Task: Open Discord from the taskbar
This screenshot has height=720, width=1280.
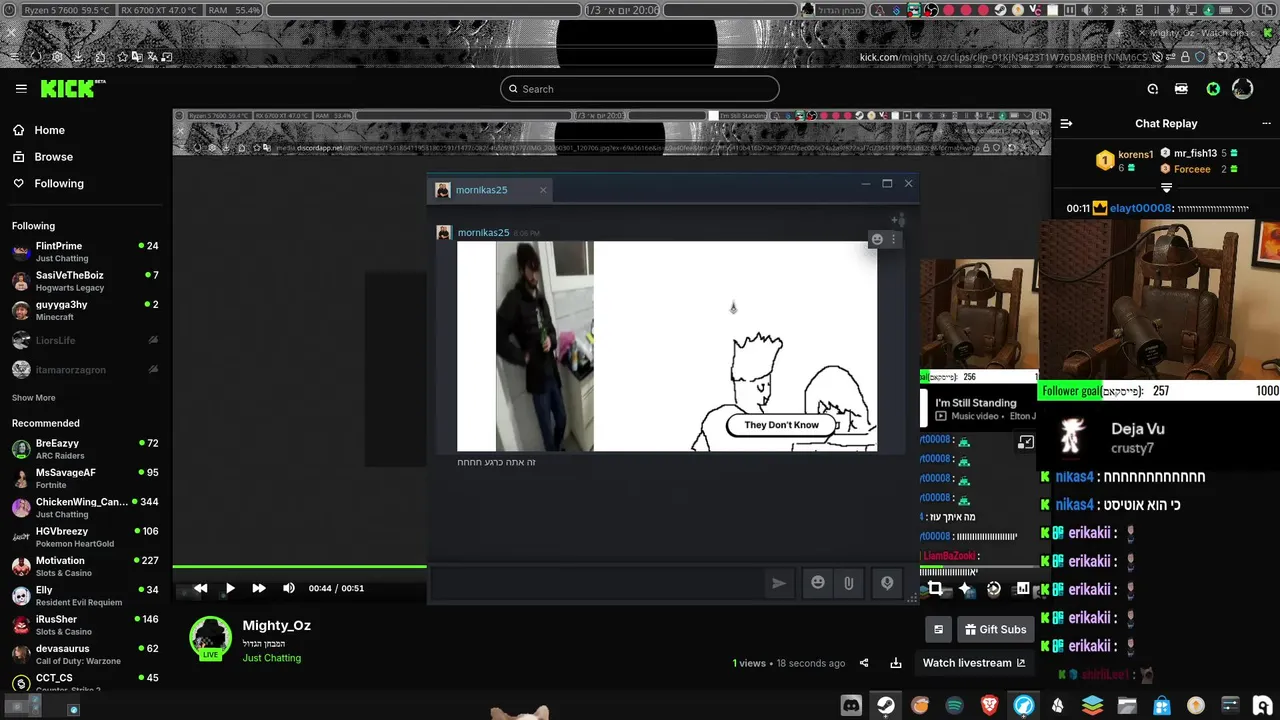Action: coord(851,705)
